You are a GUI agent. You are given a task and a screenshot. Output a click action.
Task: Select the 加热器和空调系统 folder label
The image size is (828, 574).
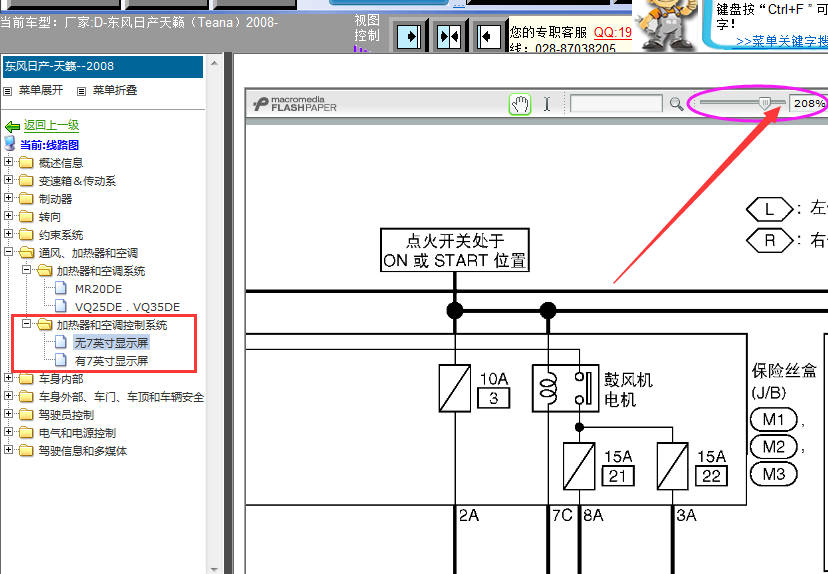(x=101, y=271)
